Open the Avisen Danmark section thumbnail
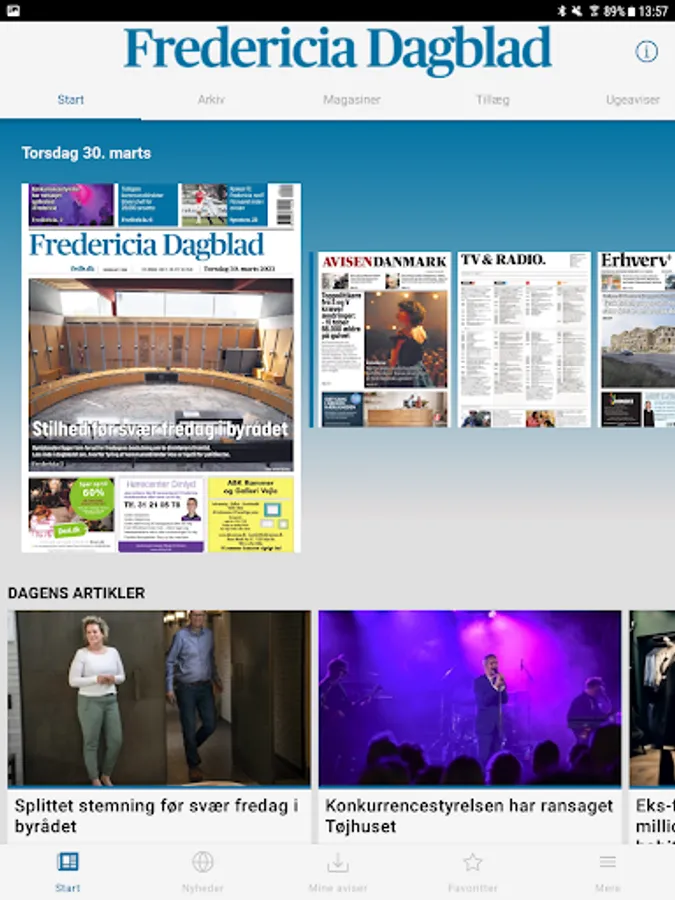This screenshot has height=900, width=675. (x=384, y=339)
